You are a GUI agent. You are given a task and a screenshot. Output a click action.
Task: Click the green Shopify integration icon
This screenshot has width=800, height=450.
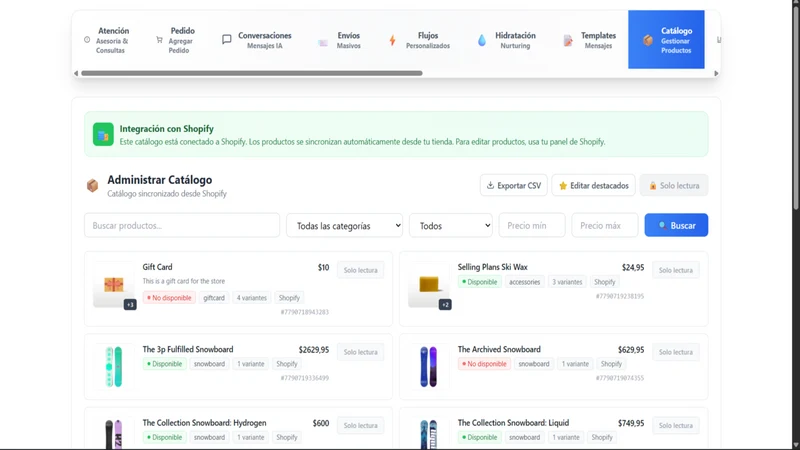click(x=103, y=134)
